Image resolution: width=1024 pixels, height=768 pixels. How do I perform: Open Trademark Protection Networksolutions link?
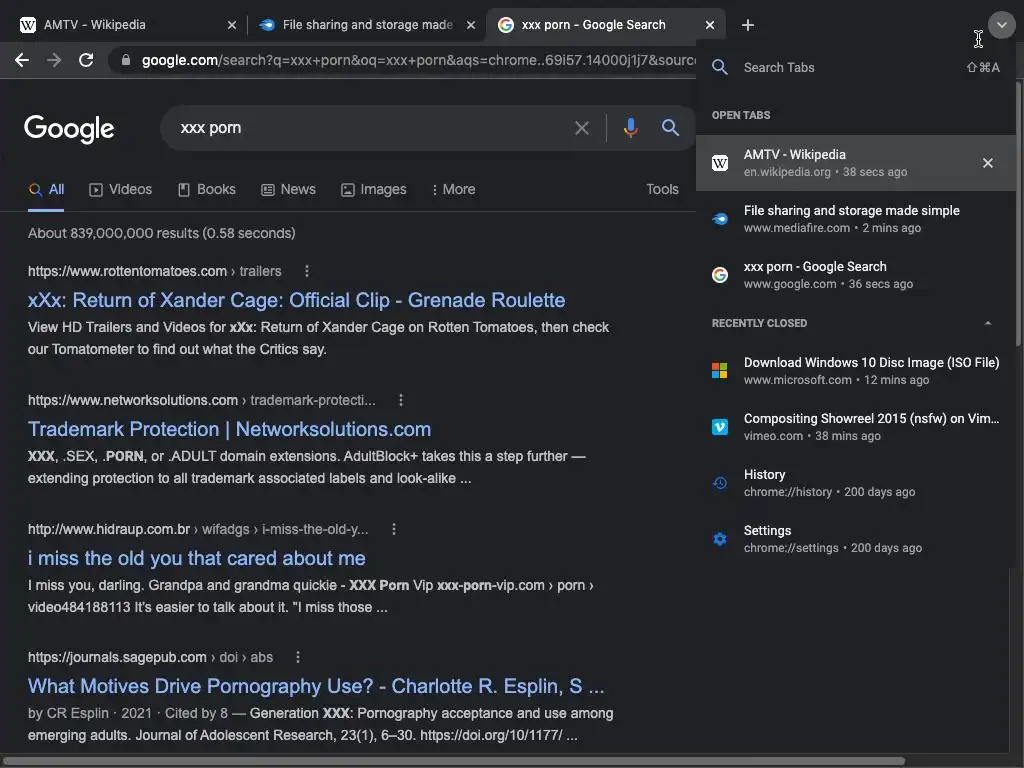[x=229, y=429]
